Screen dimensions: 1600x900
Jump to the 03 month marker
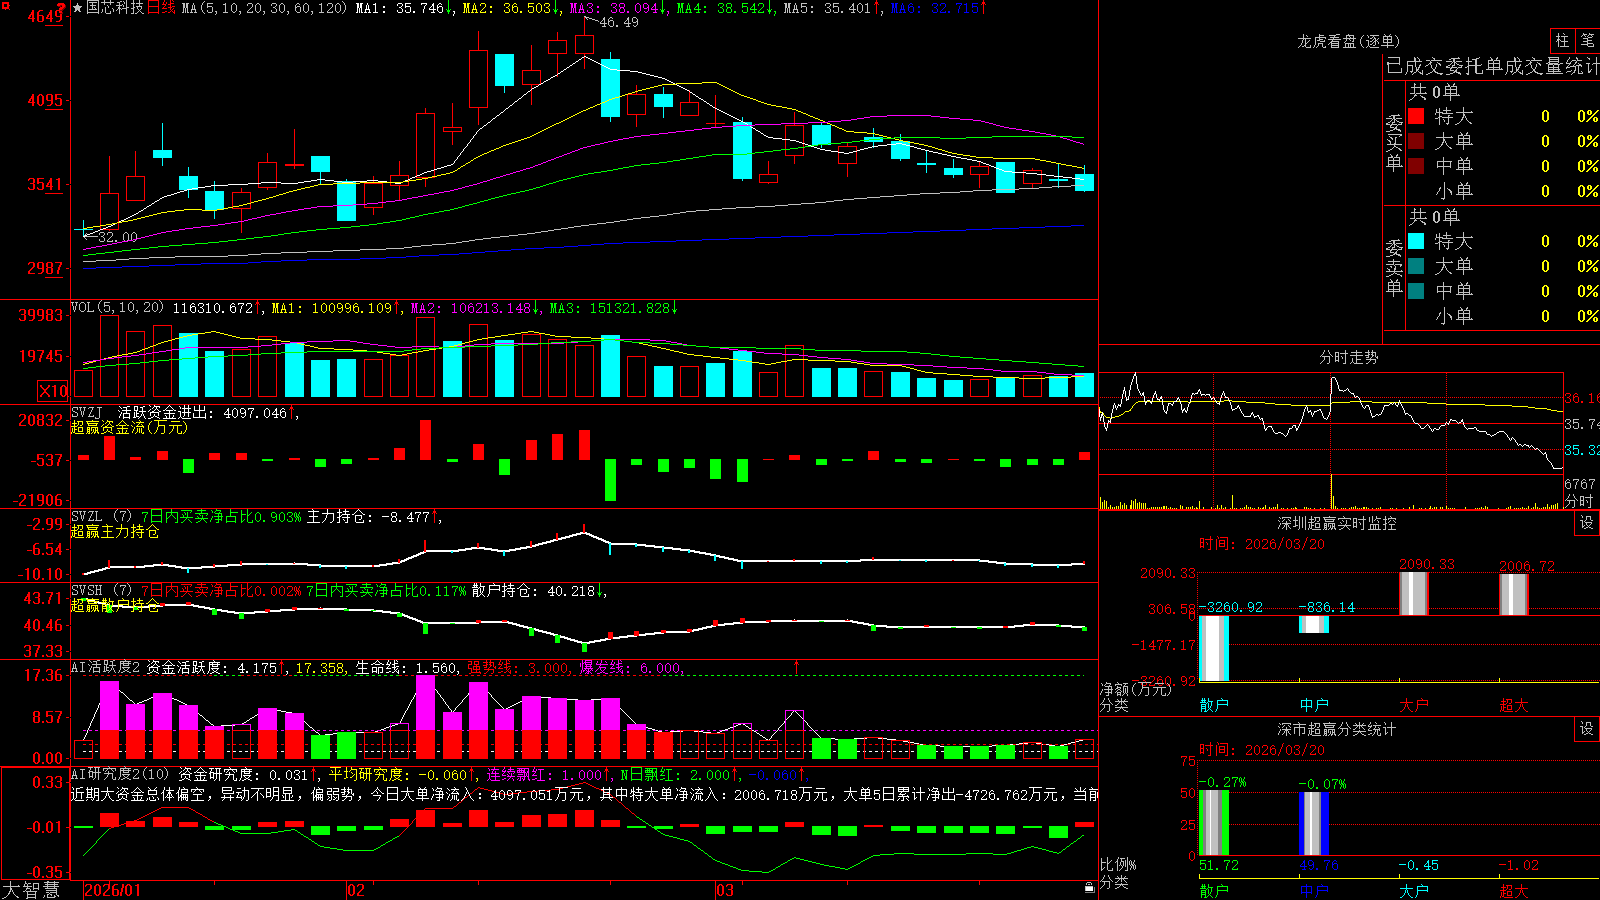click(x=724, y=890)
